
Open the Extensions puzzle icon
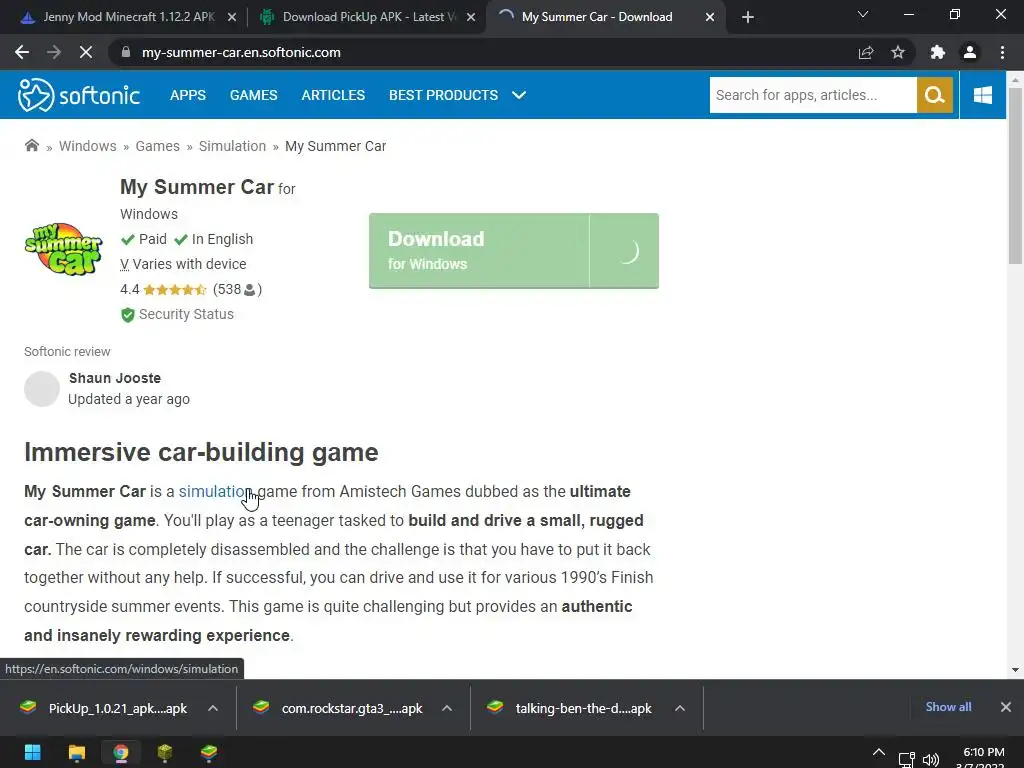938,52
